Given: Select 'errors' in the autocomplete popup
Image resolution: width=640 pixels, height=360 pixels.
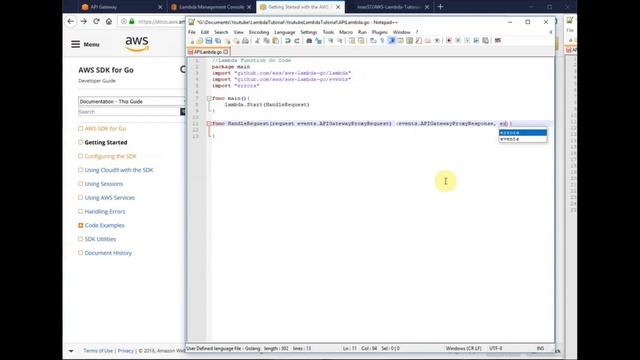Looking at the screenshot, I should click(523, 133).
